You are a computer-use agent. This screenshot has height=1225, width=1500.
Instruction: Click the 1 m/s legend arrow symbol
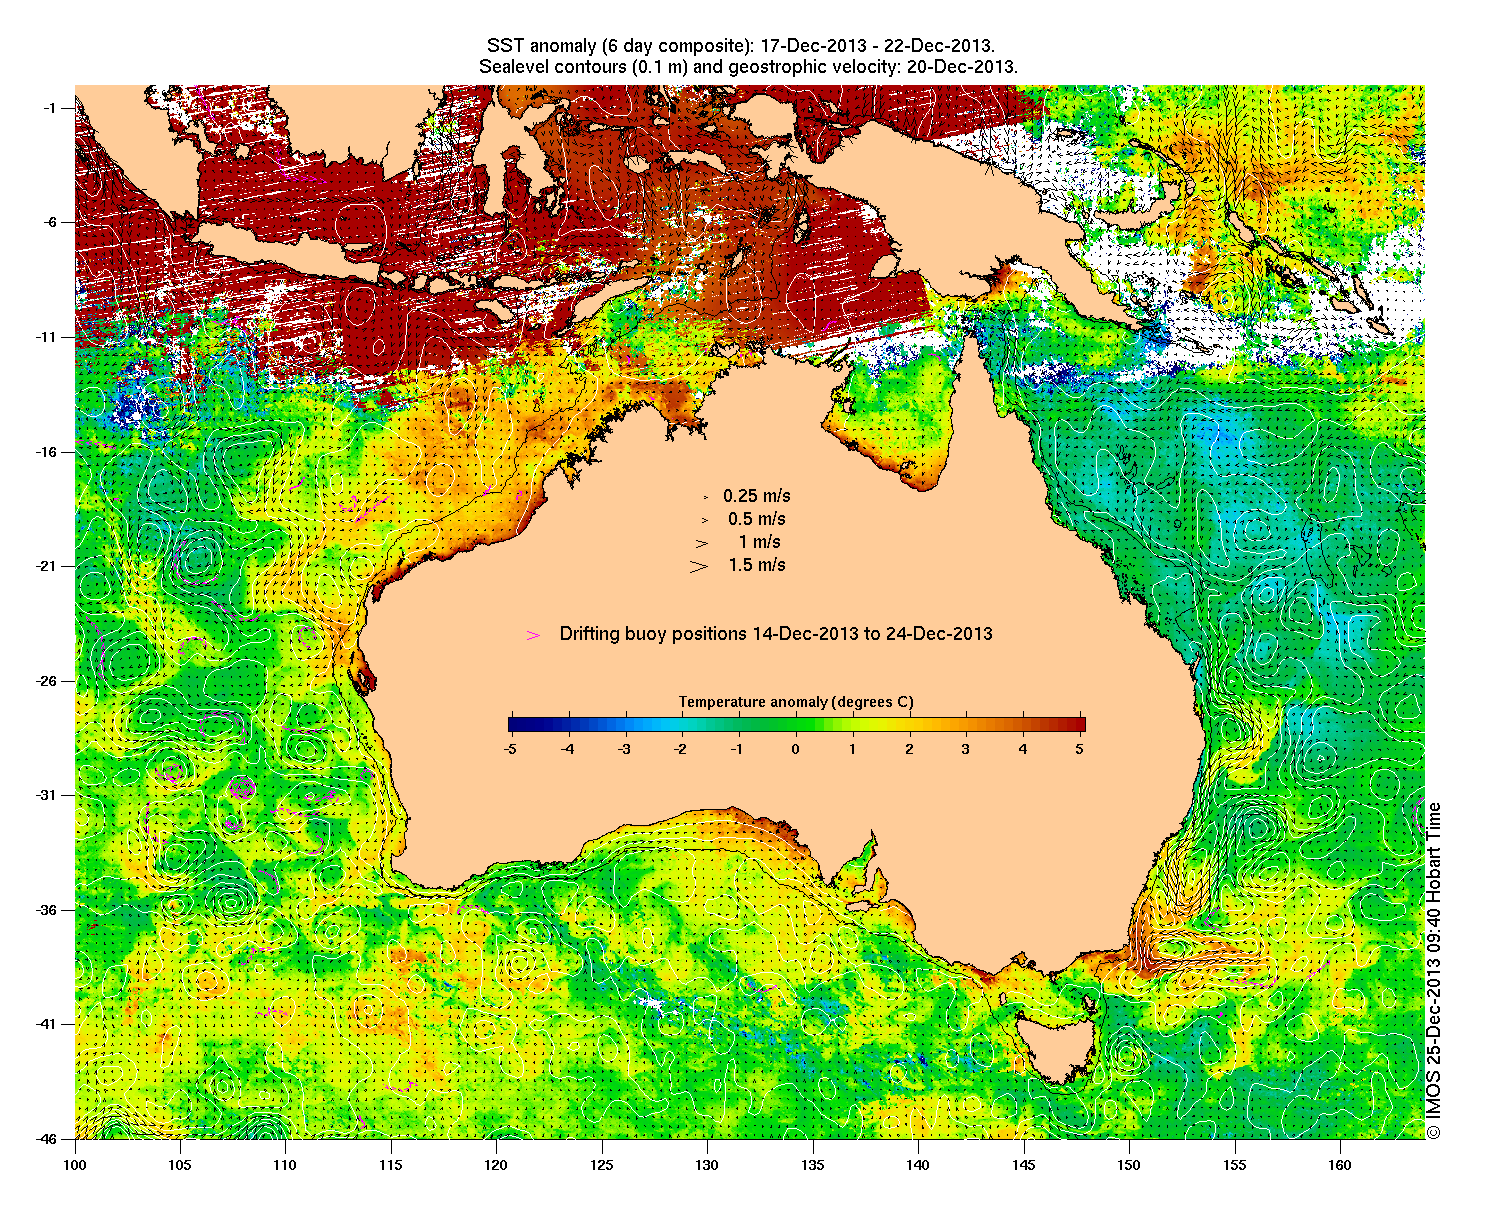pyautogui.click(x=702, y=543)
